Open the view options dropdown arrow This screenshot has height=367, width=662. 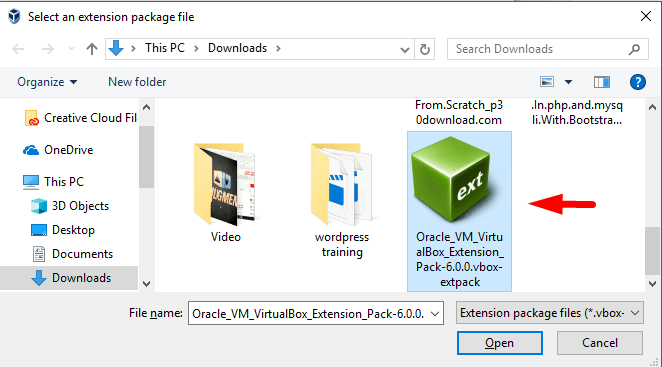click(569, 82)
